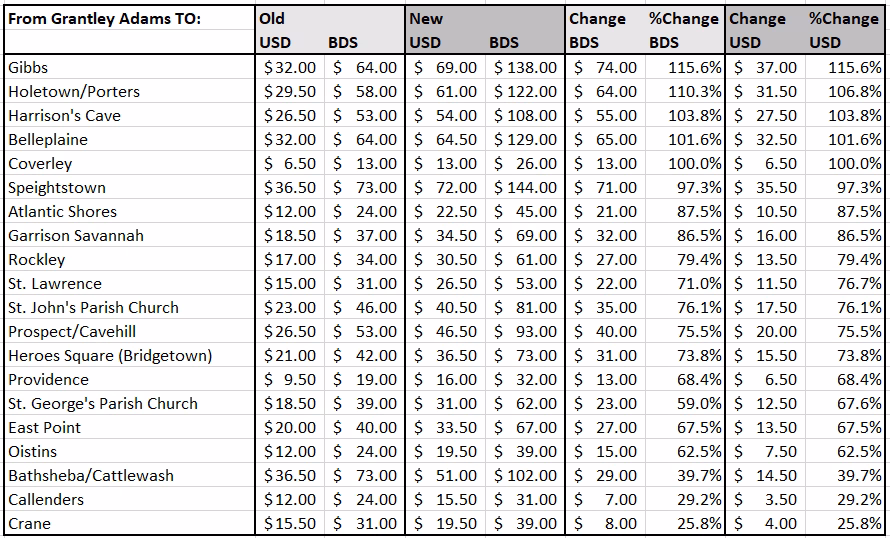The width and height of the screenshot is (890, 538).
Task: Click the Heroes Square (Bridgetown) cell
Action: (110, 355)
